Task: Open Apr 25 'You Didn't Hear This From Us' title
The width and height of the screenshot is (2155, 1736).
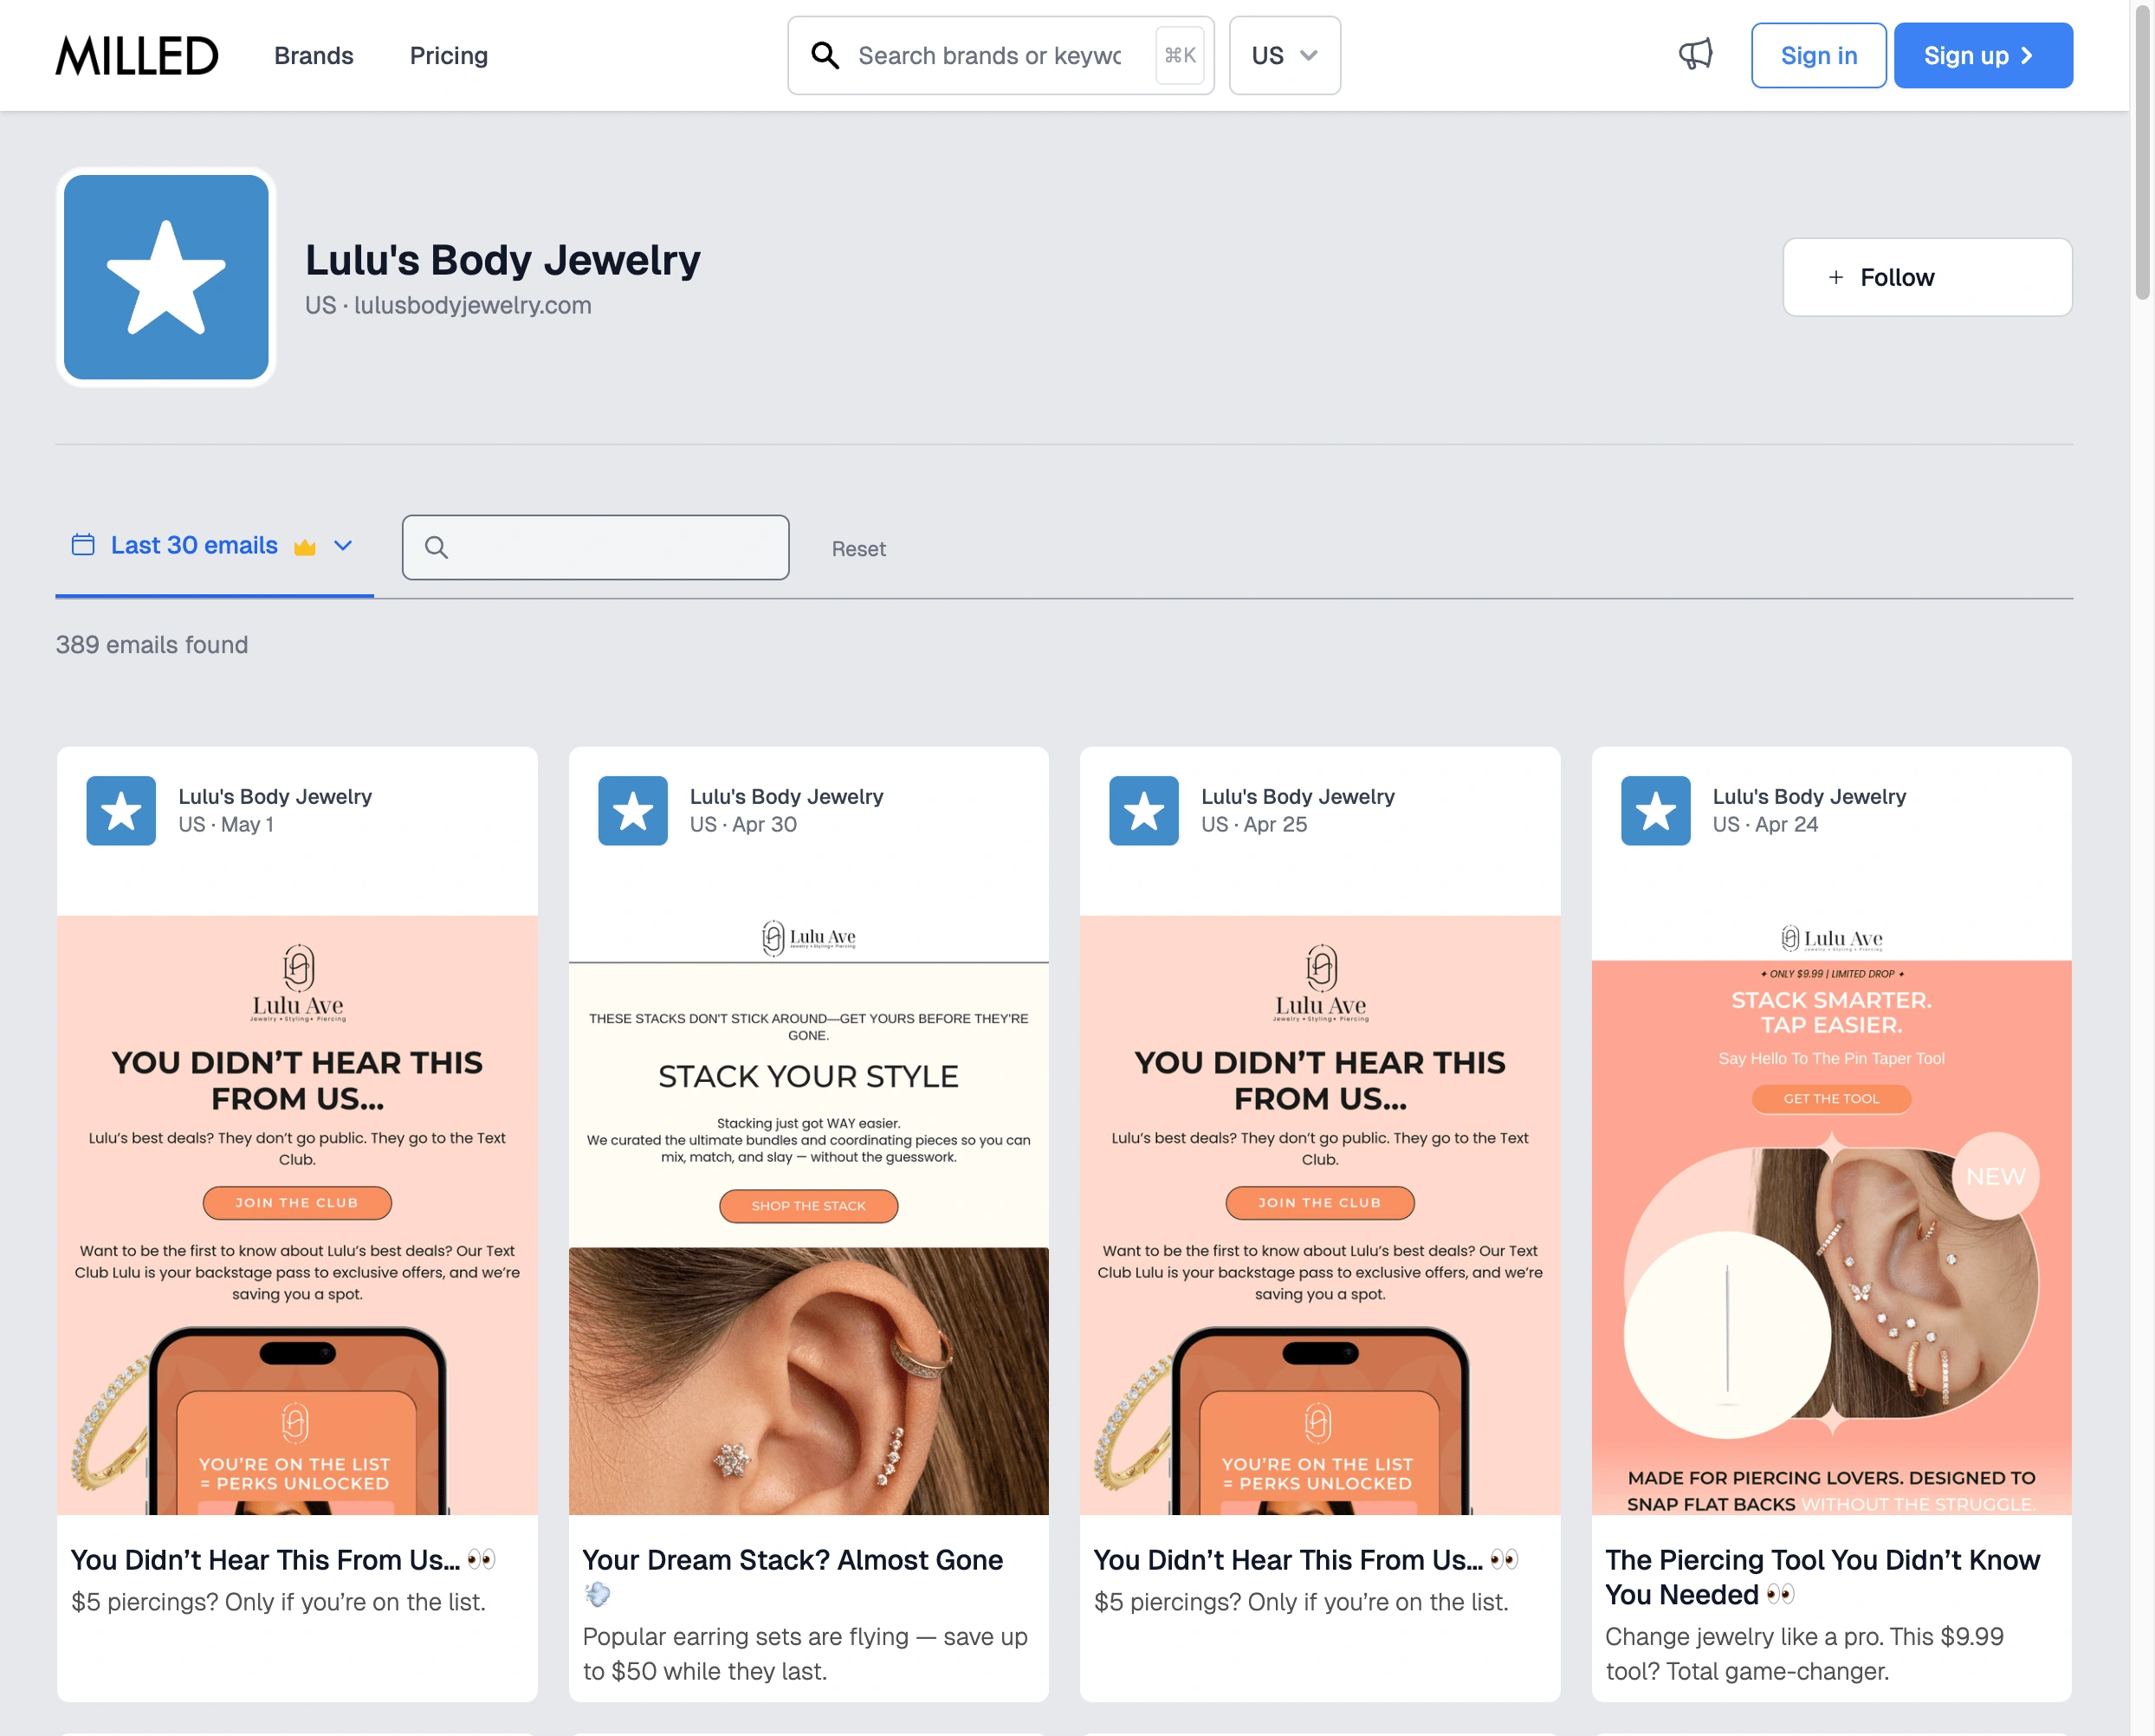Action: click(1306, 1560)
